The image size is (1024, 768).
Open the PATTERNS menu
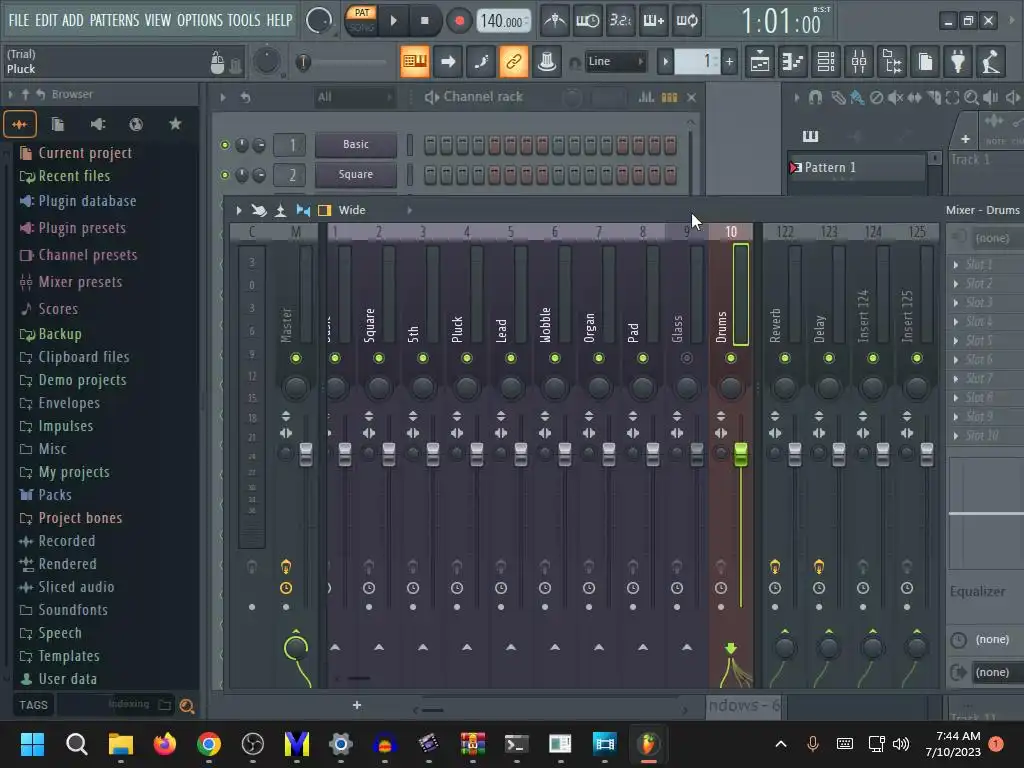point(114,20)
